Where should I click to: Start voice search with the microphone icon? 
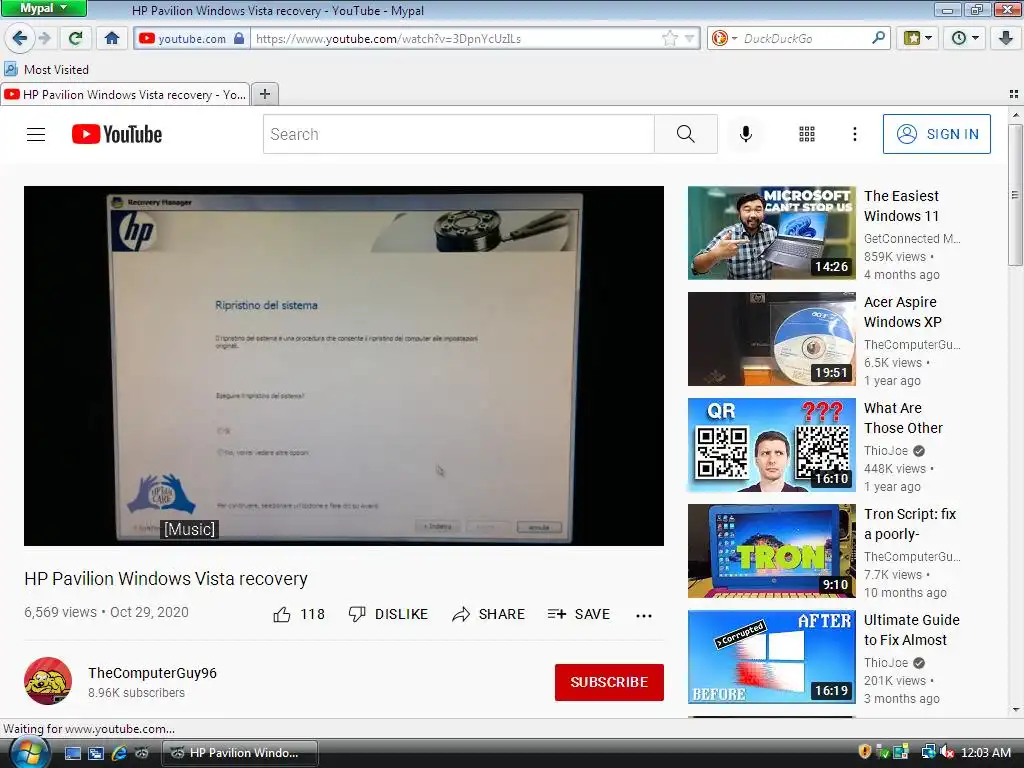745,134
